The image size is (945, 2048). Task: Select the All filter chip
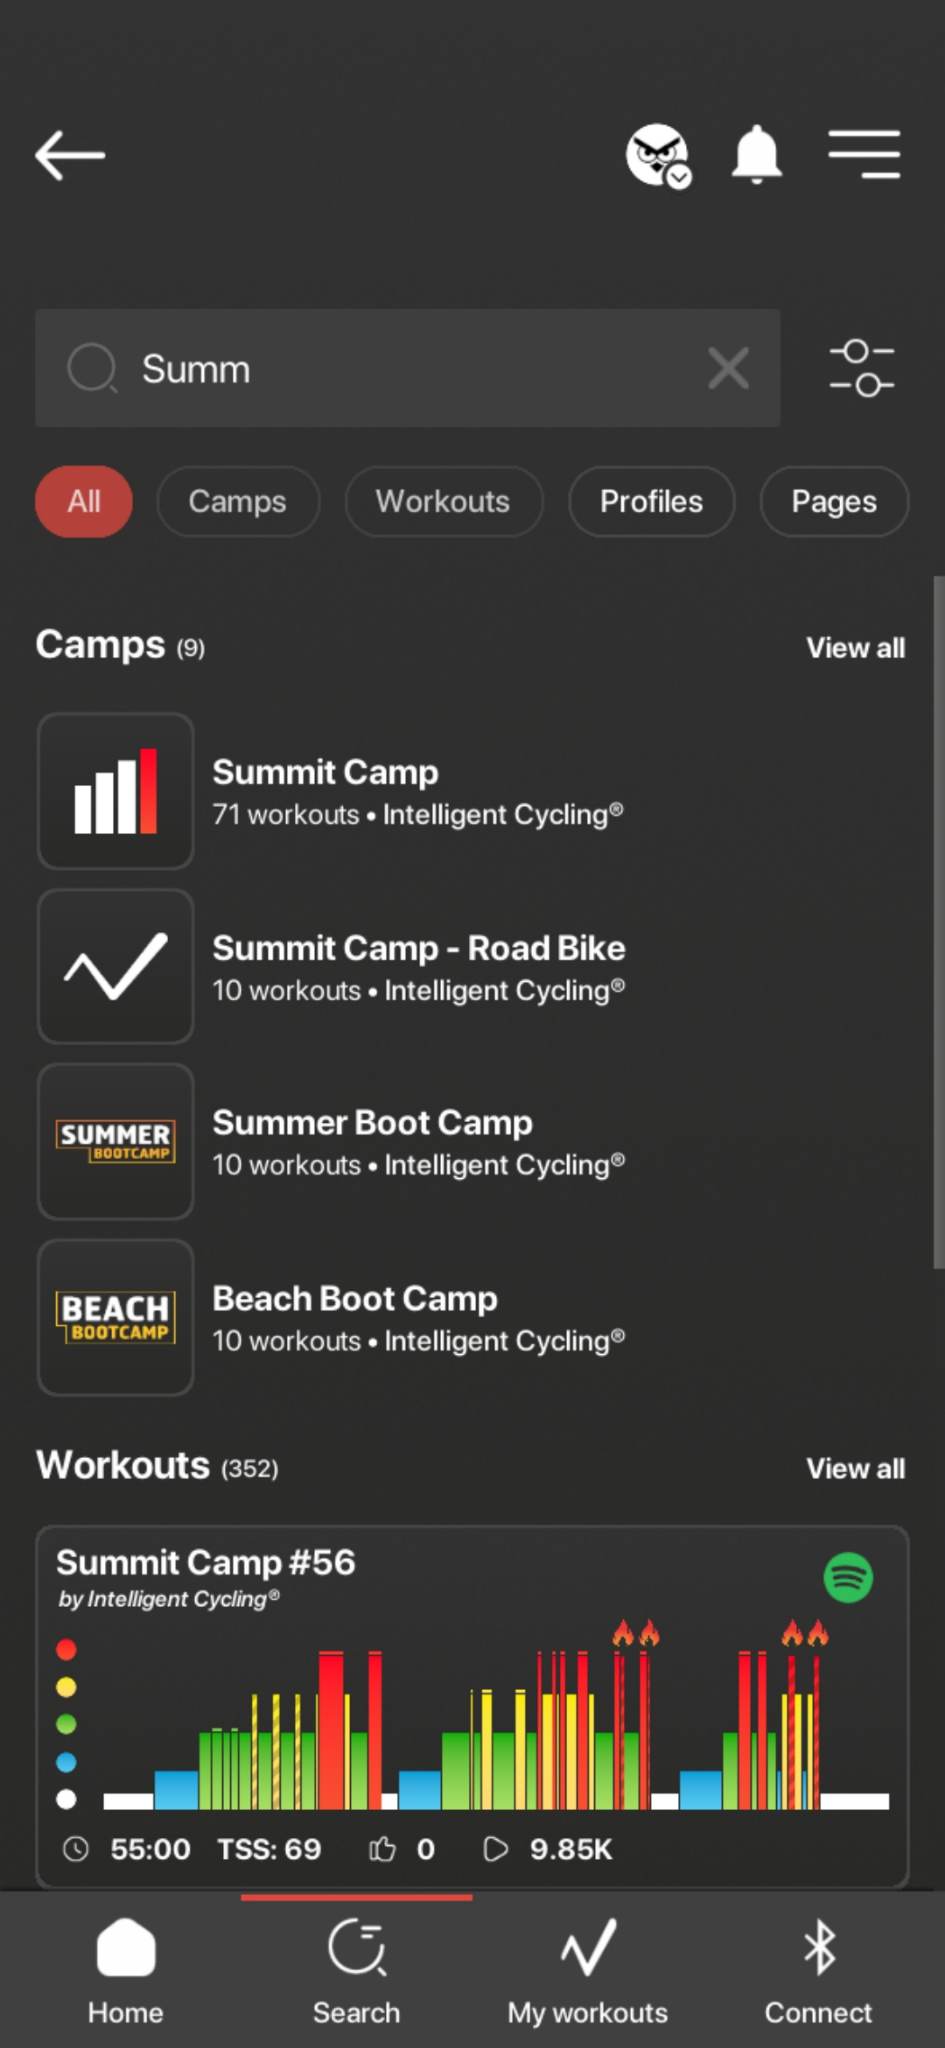click(x=84, y=501)
